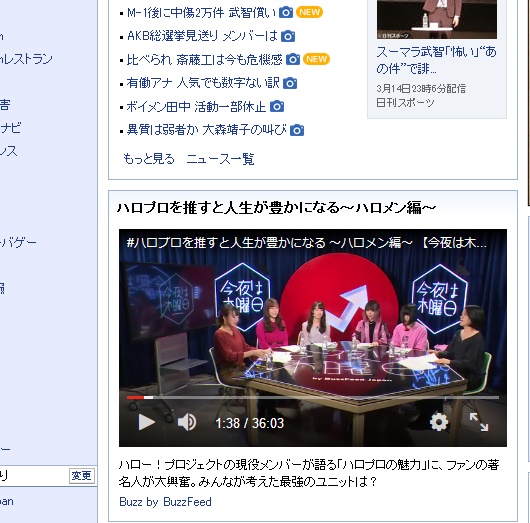Open ニュース一覧 link
The image size is (530, 523).
click(220, 159)
